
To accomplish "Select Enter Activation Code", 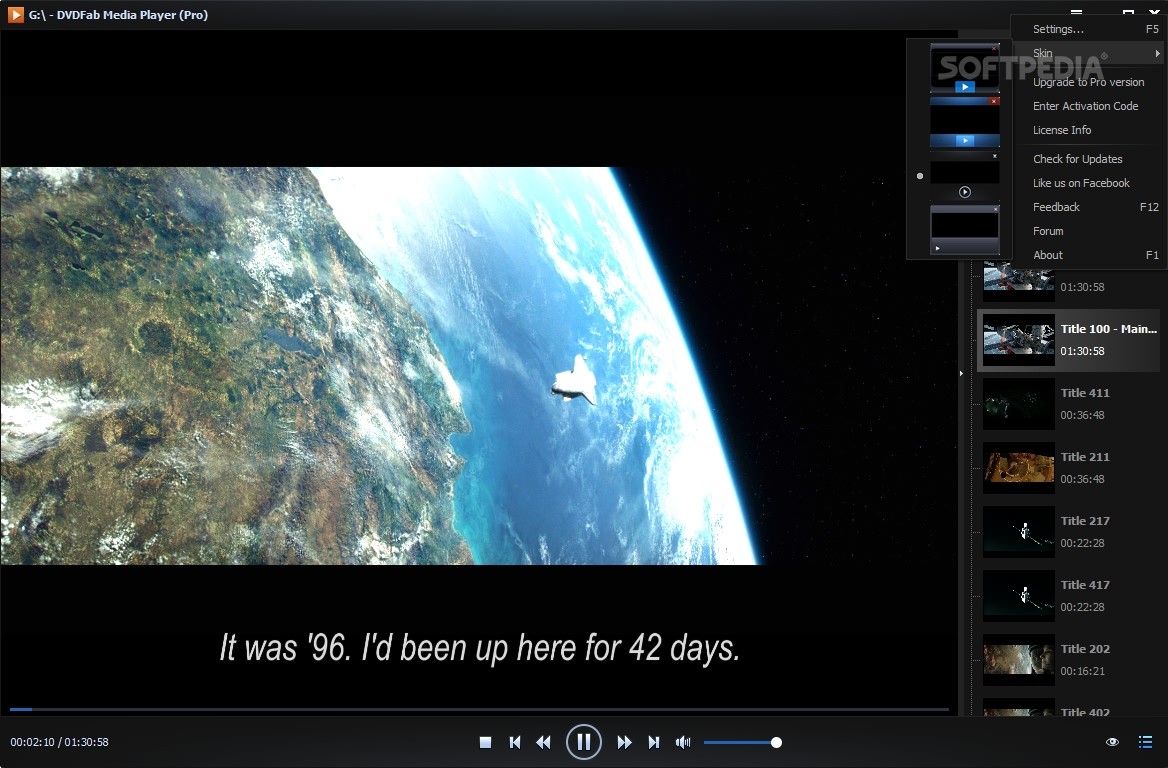I will point(1089,106).
